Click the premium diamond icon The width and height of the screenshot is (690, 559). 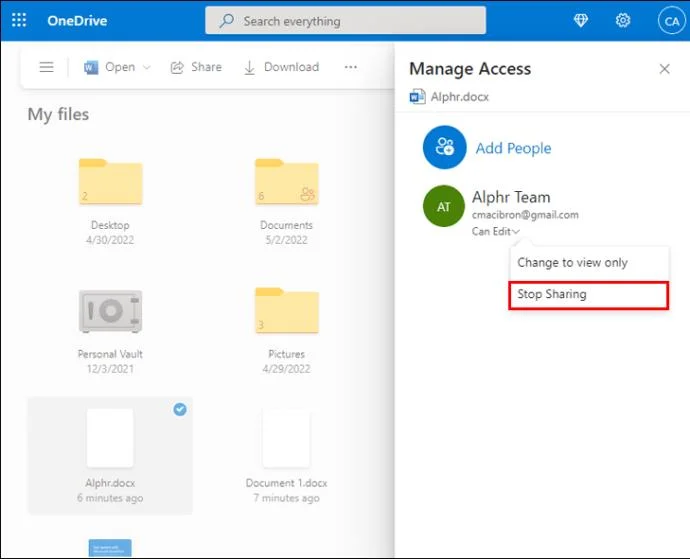(581, 20)
